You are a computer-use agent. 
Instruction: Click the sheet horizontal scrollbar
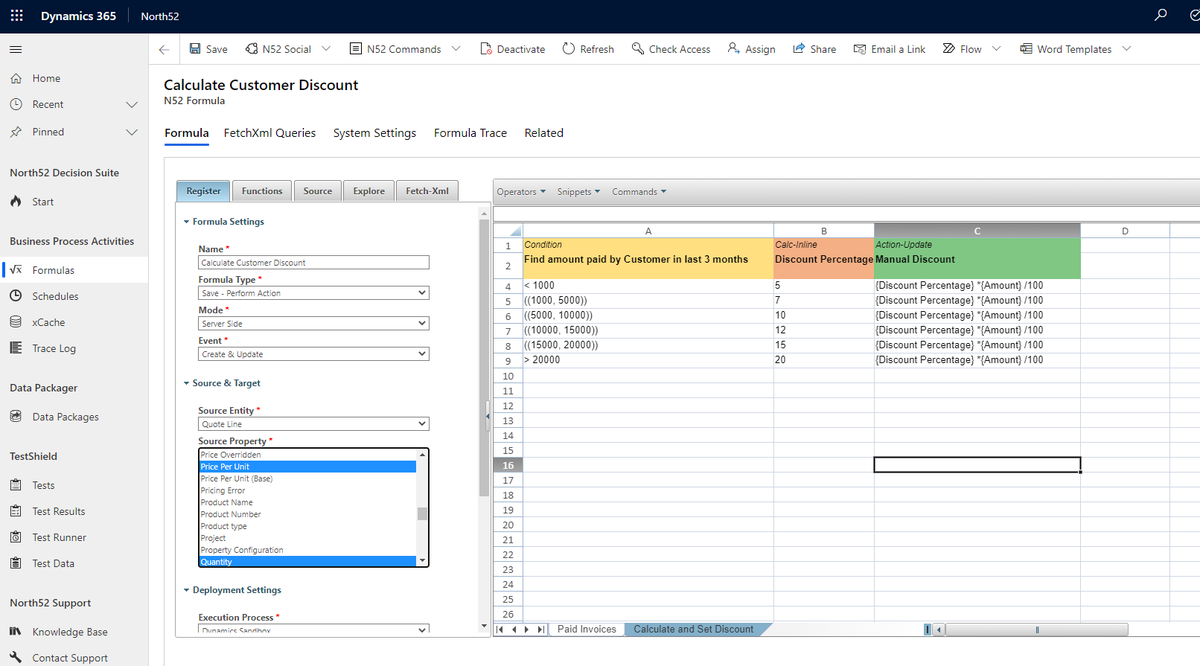(1036, 629)
